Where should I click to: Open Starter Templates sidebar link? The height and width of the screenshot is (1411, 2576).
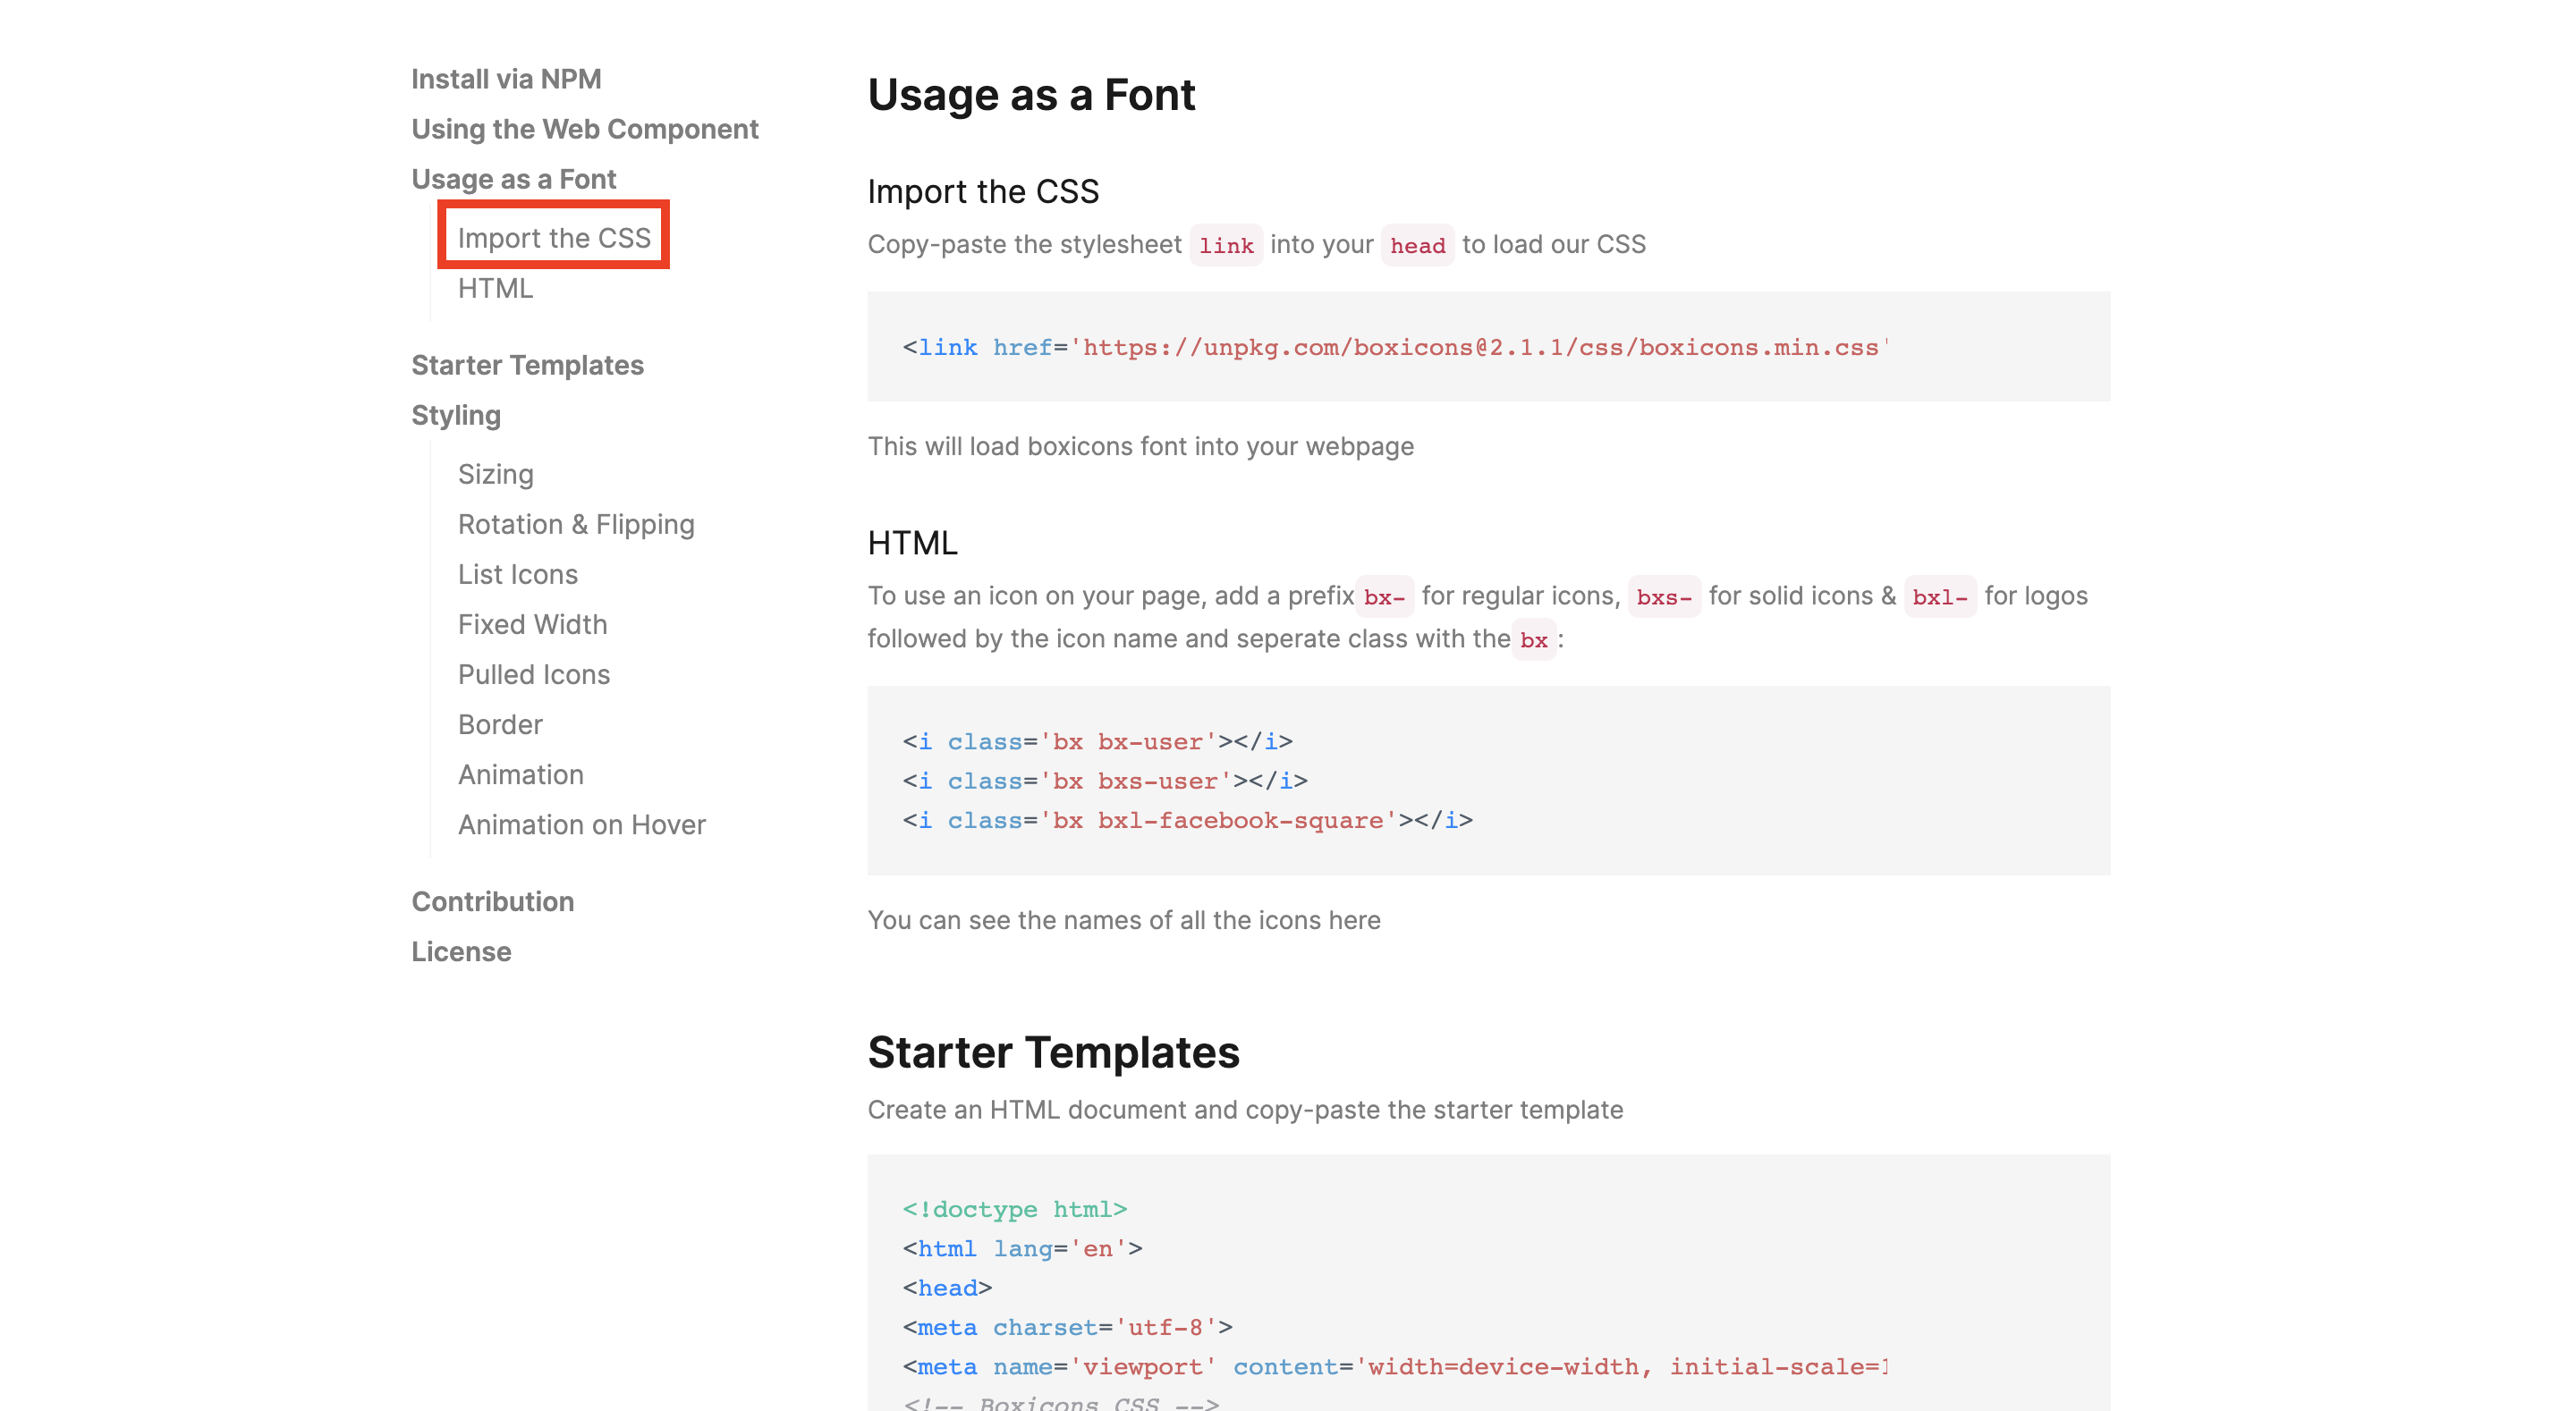527,365
